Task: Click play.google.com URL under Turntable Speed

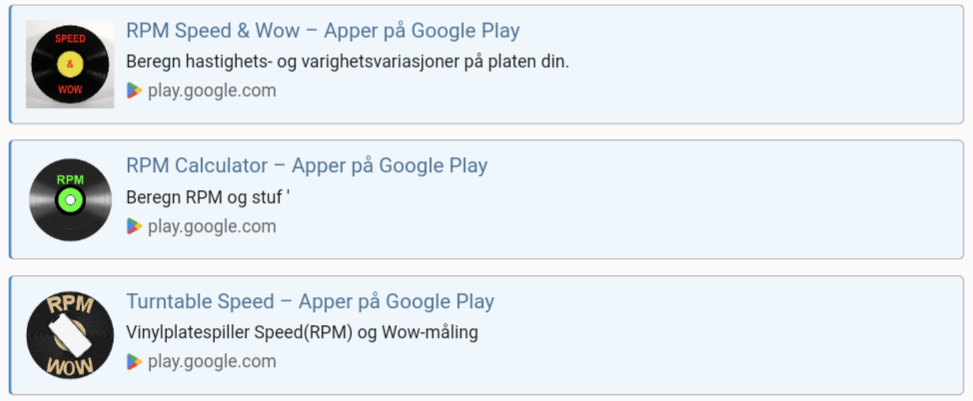Action: click(x=212, y=362)
